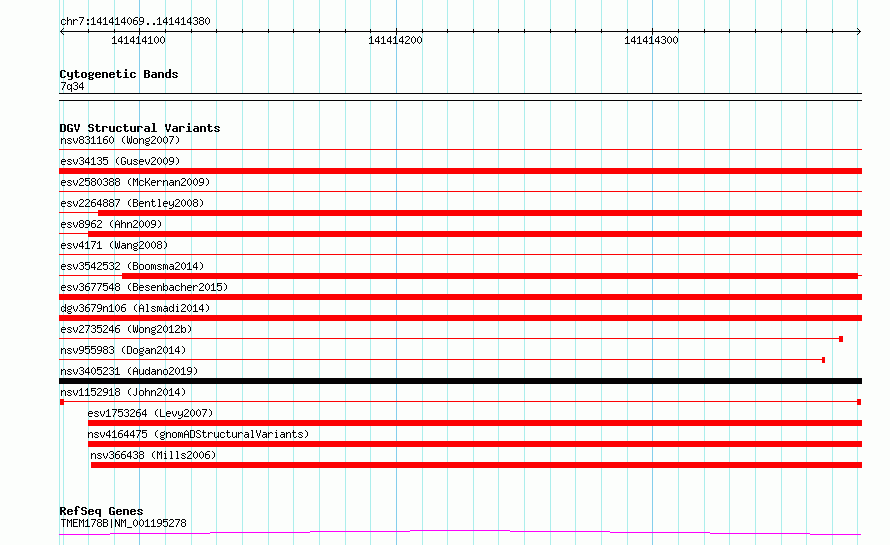Click the black nsv3405231 variant bar

coord(460,381)
